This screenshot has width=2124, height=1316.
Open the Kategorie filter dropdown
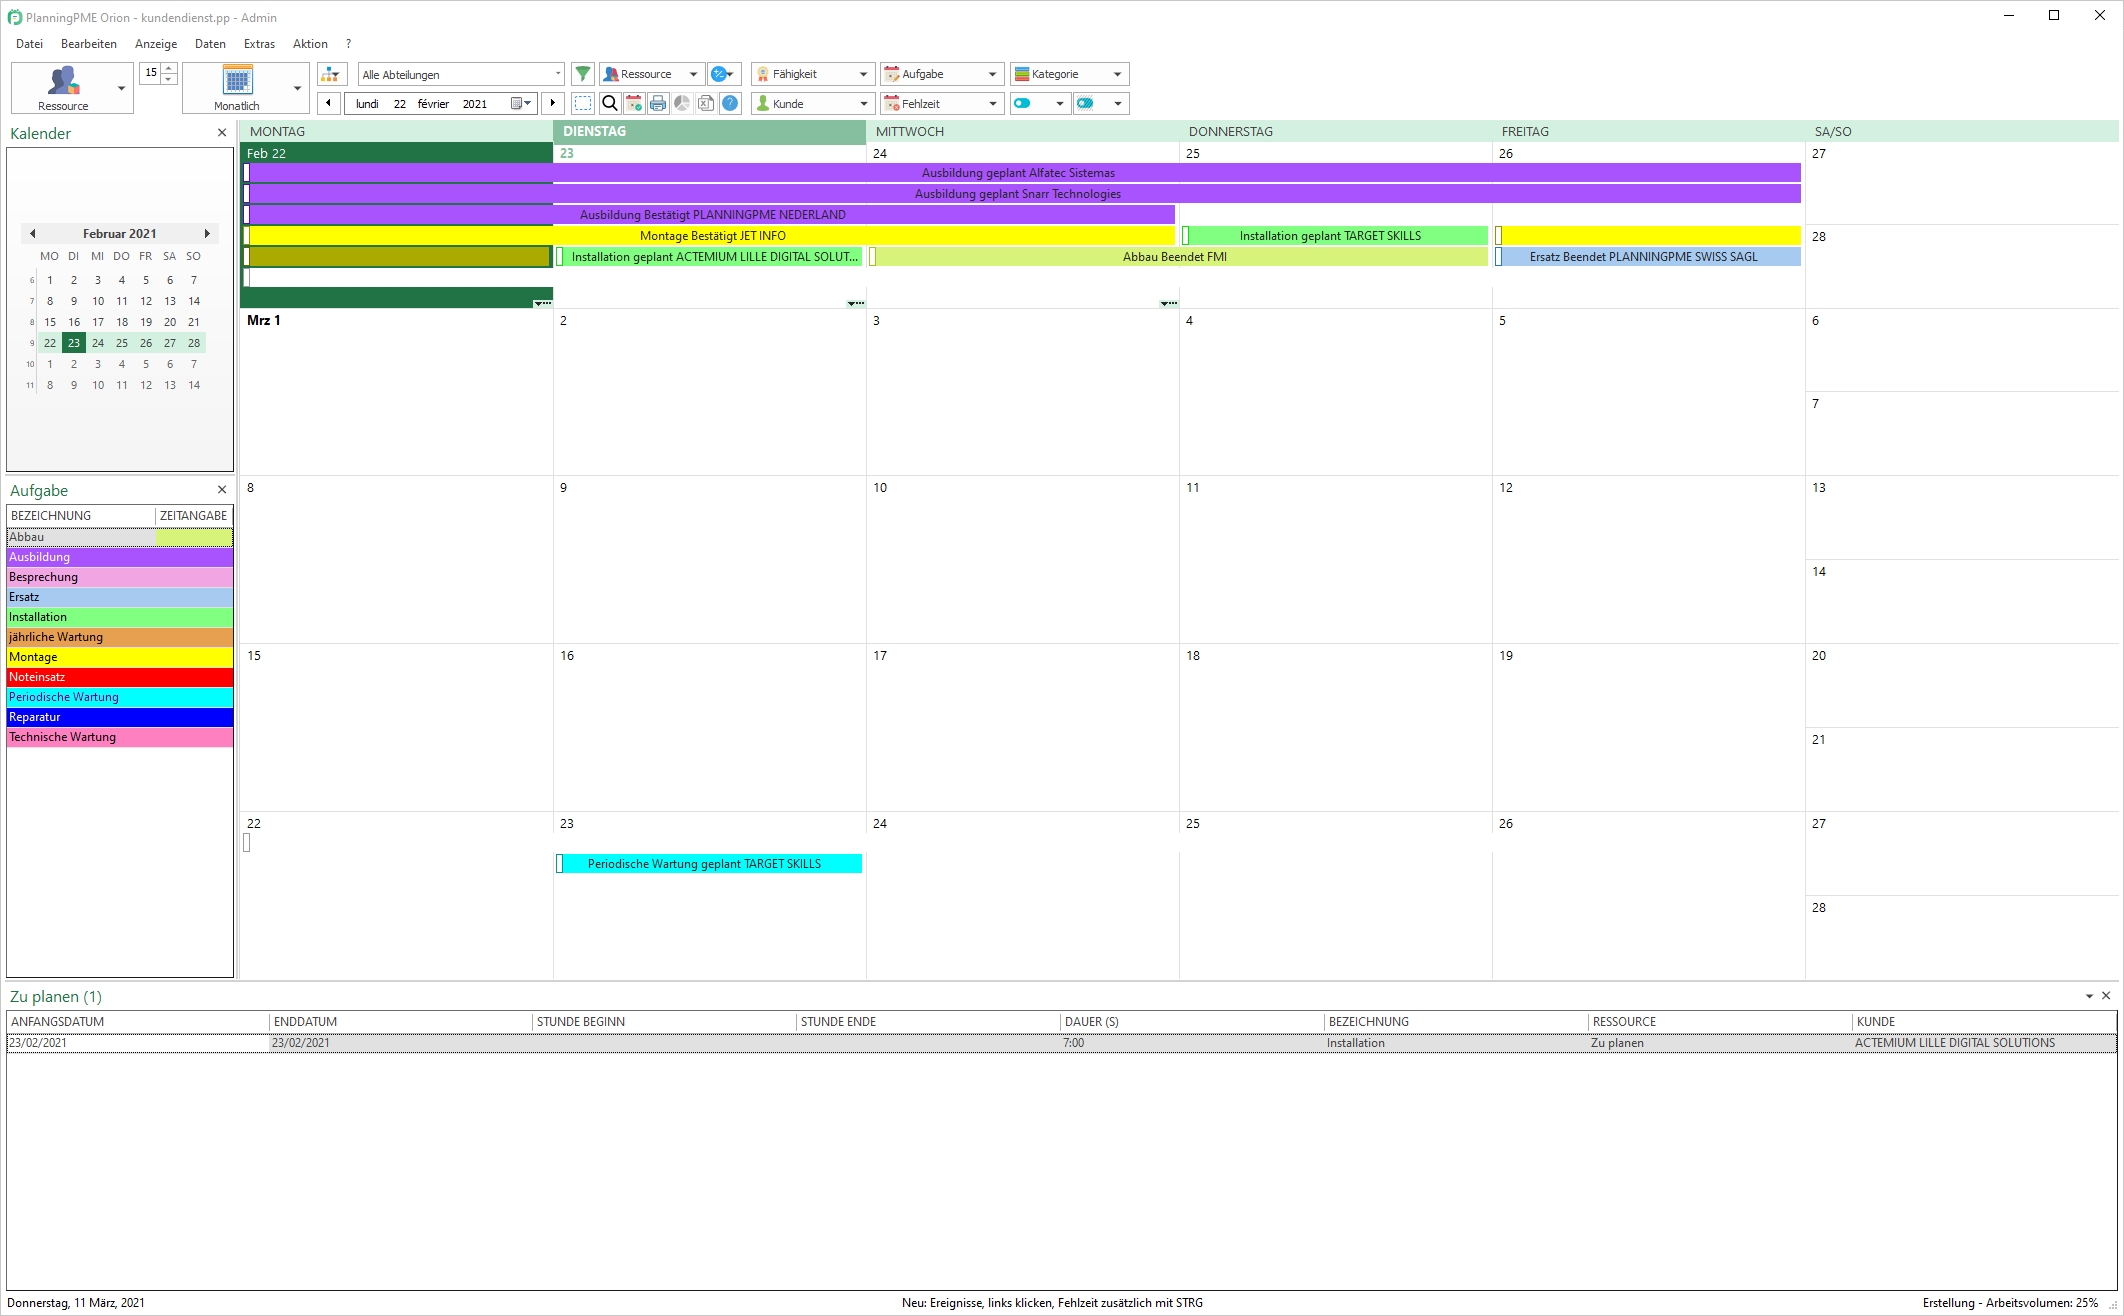point(1070,74)
